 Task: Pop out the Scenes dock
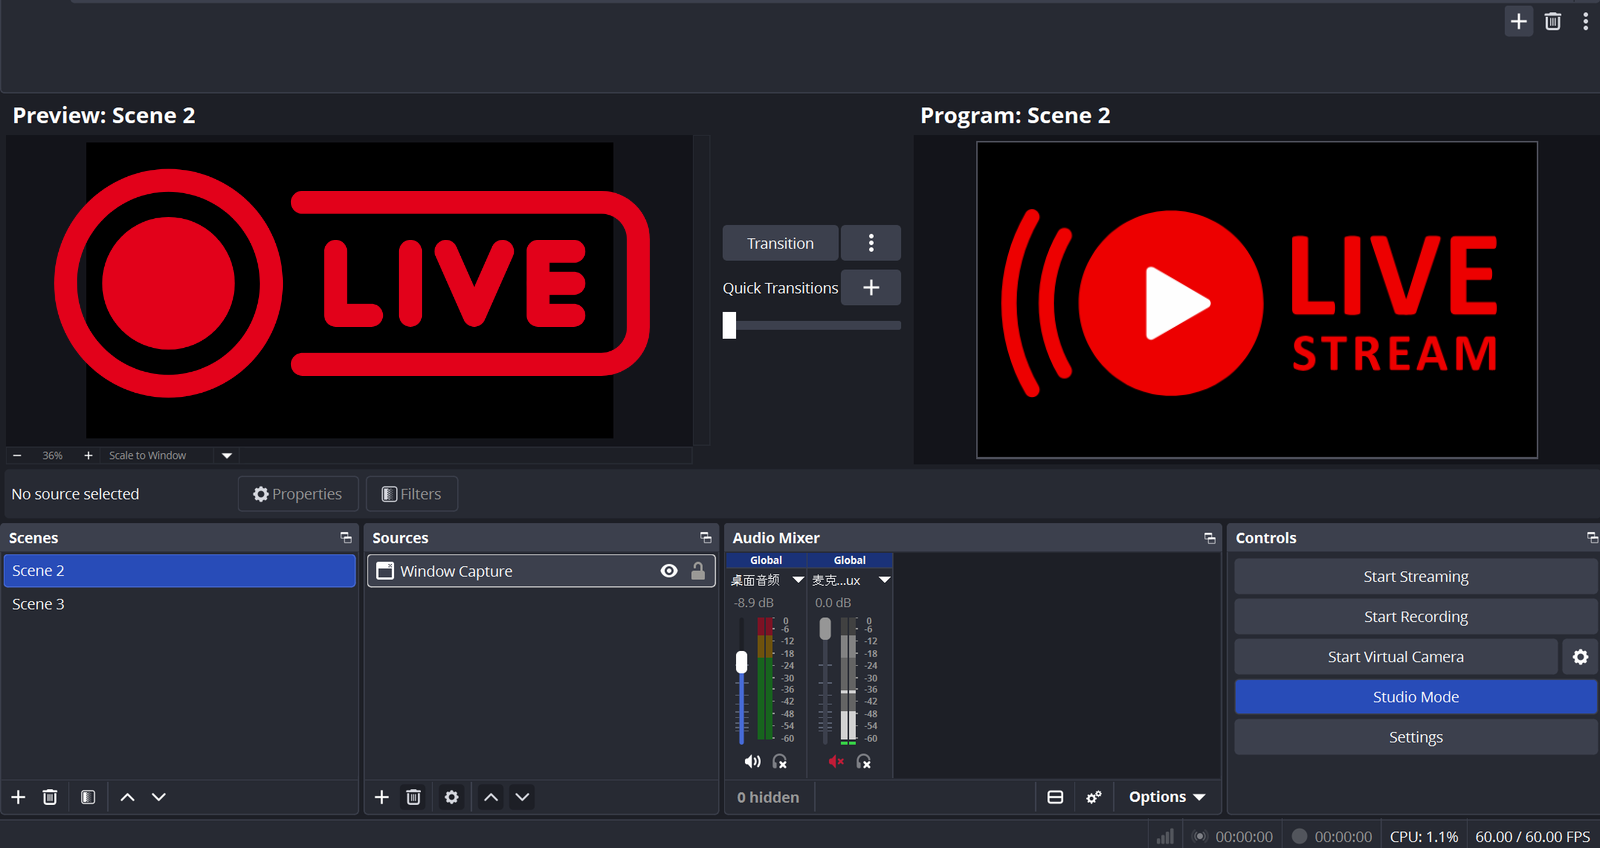coord(346,538)
